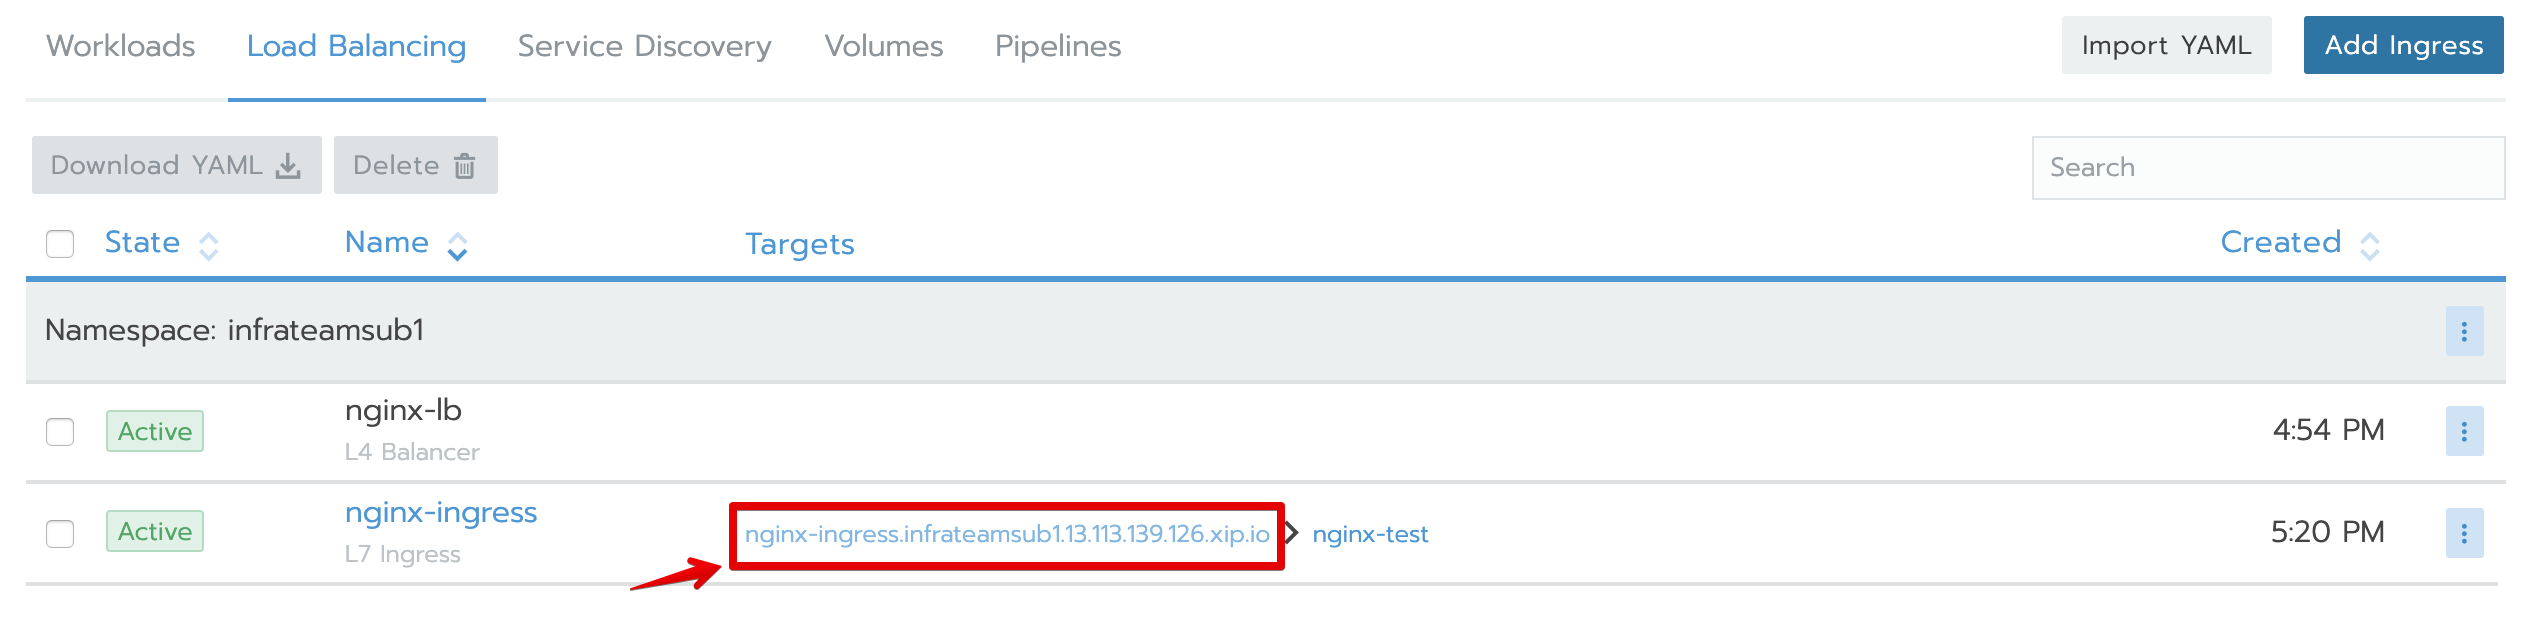Check the nginx-ingress row checkbox
This screenshot has height=634, width=2526.
[60, 534]
